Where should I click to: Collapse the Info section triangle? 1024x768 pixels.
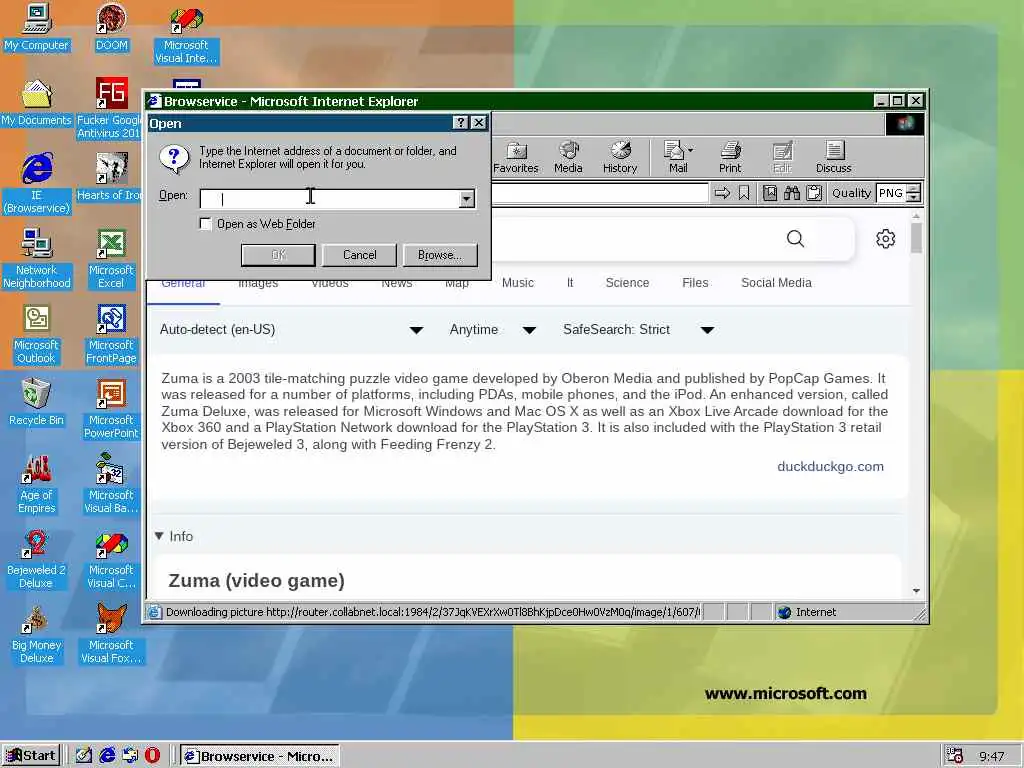pyautogui.click(x=159, y=536)
